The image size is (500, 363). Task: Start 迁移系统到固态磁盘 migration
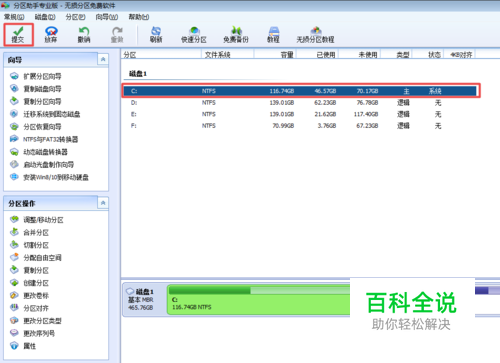tap(45, 114)
